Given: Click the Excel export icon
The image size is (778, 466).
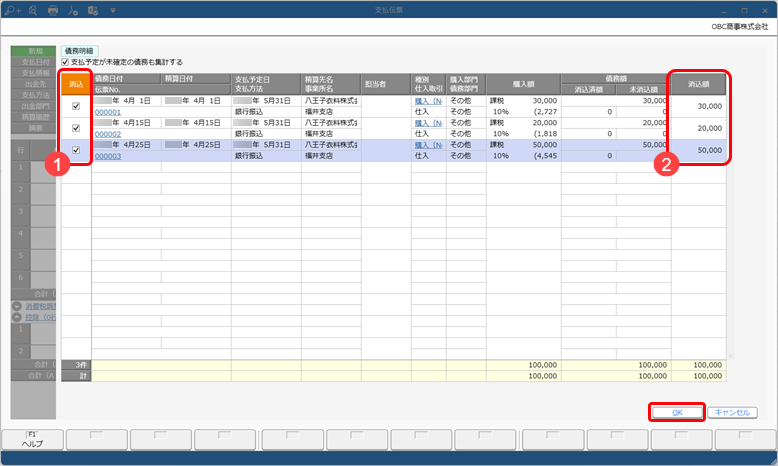Looking at the screenshot, I should pos(93,10).
